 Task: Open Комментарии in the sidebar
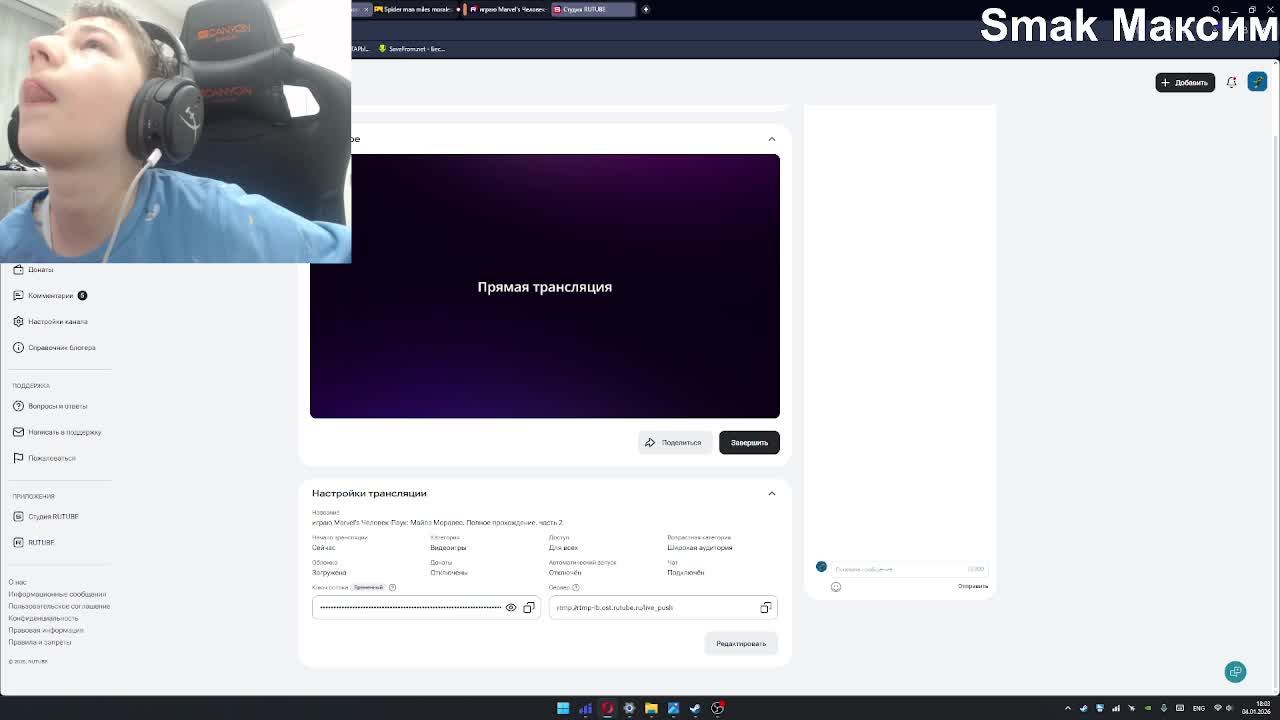click(50, 295)
